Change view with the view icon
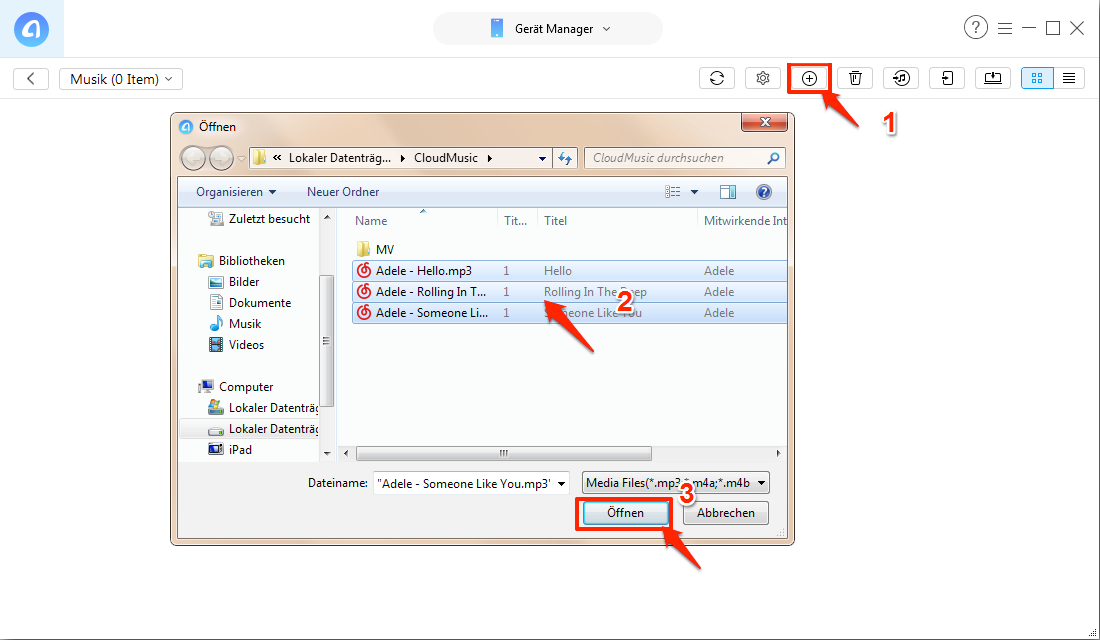The image size is (1100, 640). 673,192
